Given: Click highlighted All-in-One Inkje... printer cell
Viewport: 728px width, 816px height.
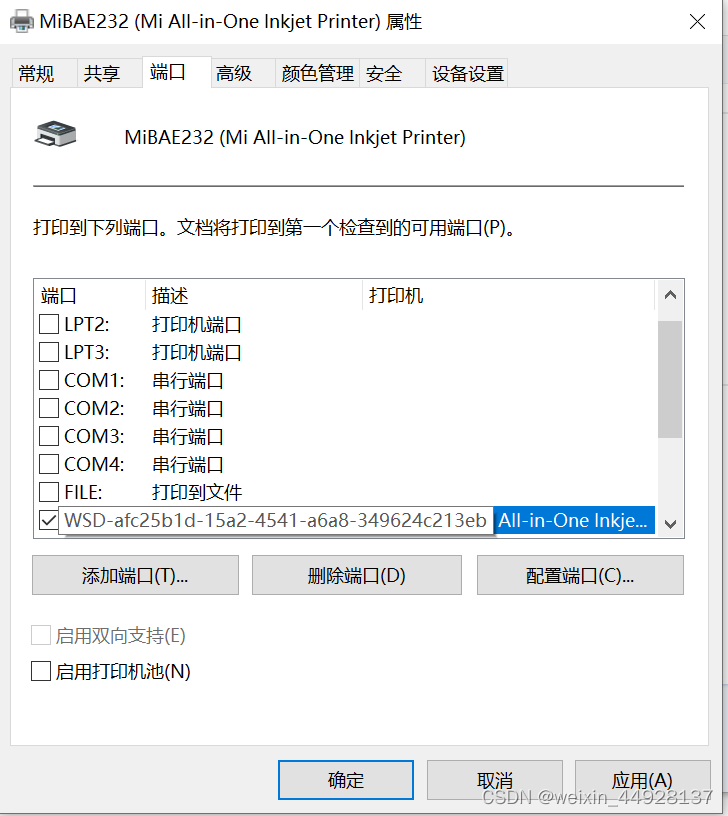Looking at the screenshot, I should click(x=573, y=520).
